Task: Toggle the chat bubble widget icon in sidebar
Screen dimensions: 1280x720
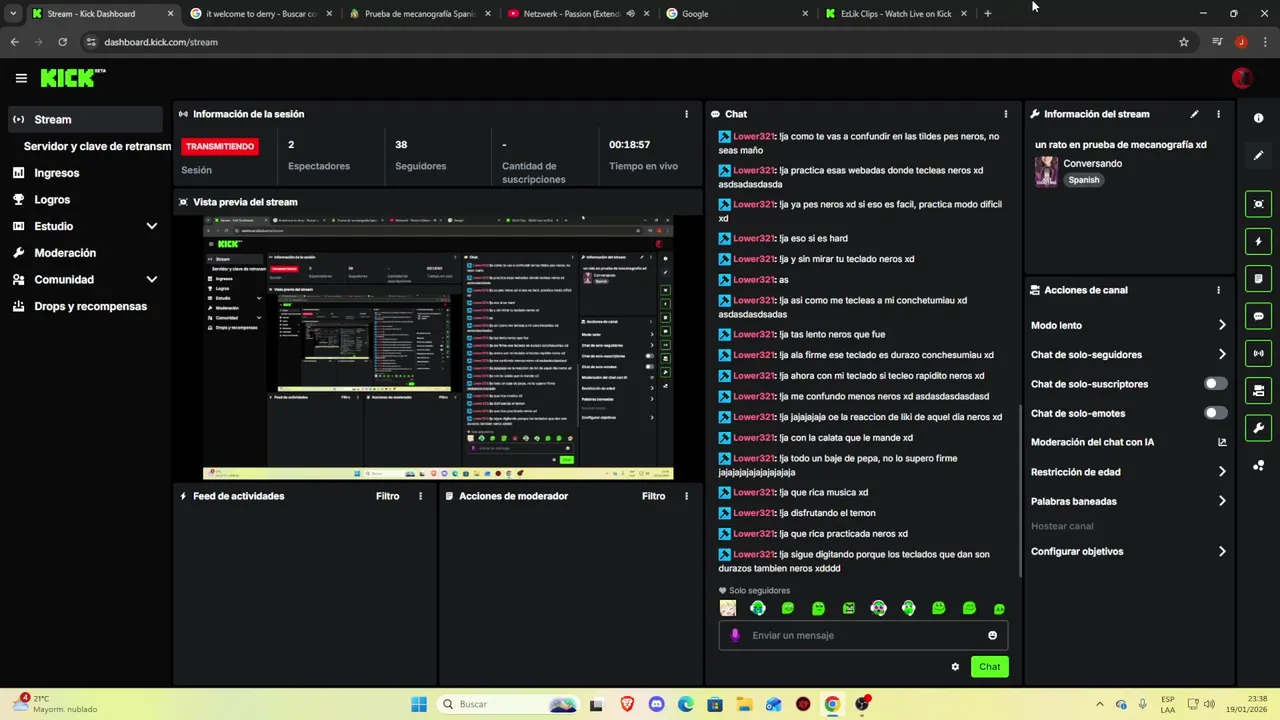Action: point(1258,316)
